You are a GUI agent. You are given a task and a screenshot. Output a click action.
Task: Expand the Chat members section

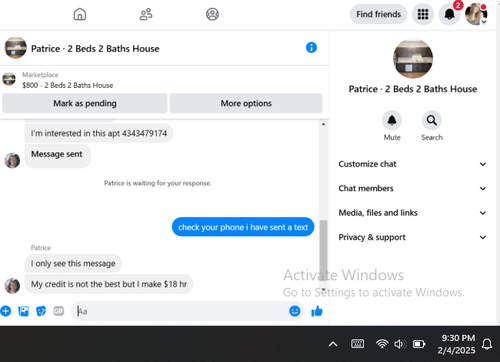tap(413, 188)
